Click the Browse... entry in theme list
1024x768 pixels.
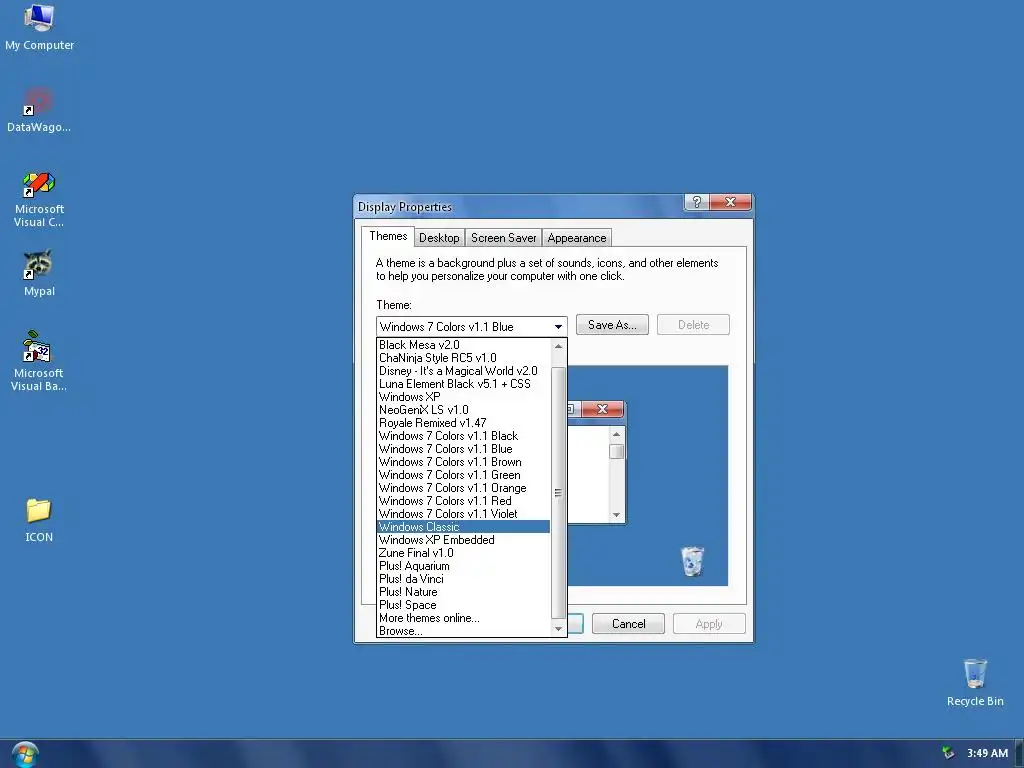point(464,631)
